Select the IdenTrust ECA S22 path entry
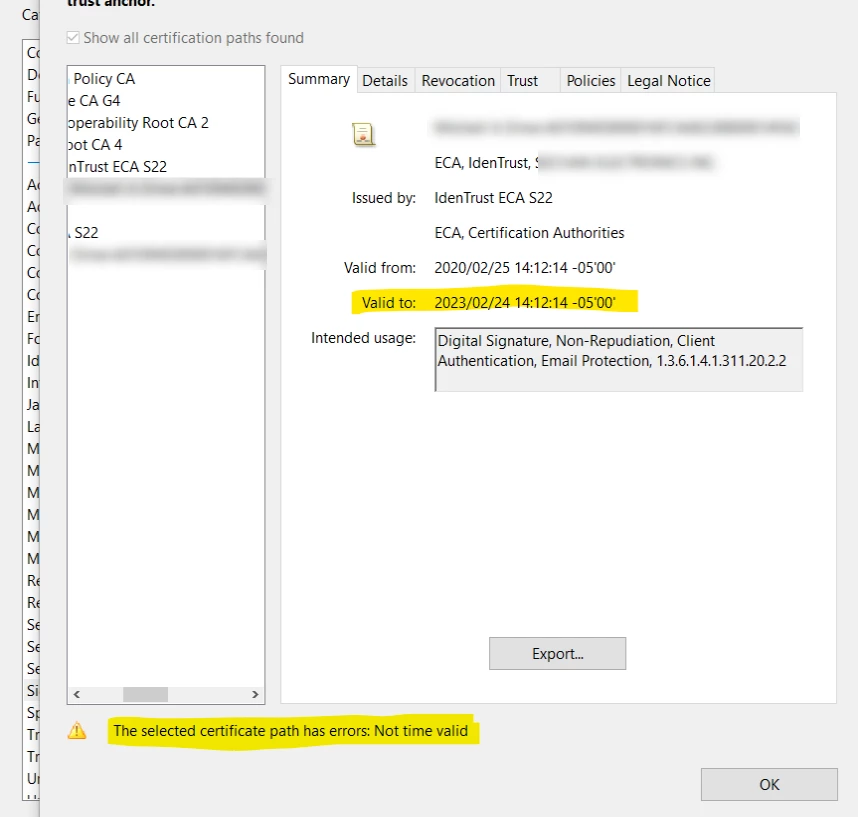Screen dimensions: 858x817 point(118,166)
